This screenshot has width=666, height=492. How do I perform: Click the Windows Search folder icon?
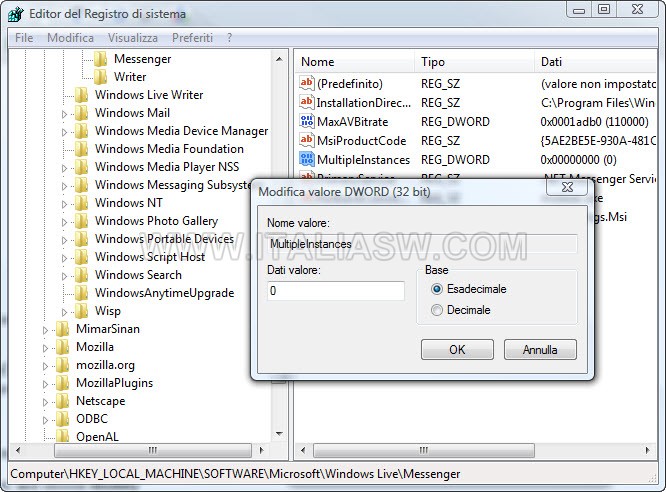(81, 275)
